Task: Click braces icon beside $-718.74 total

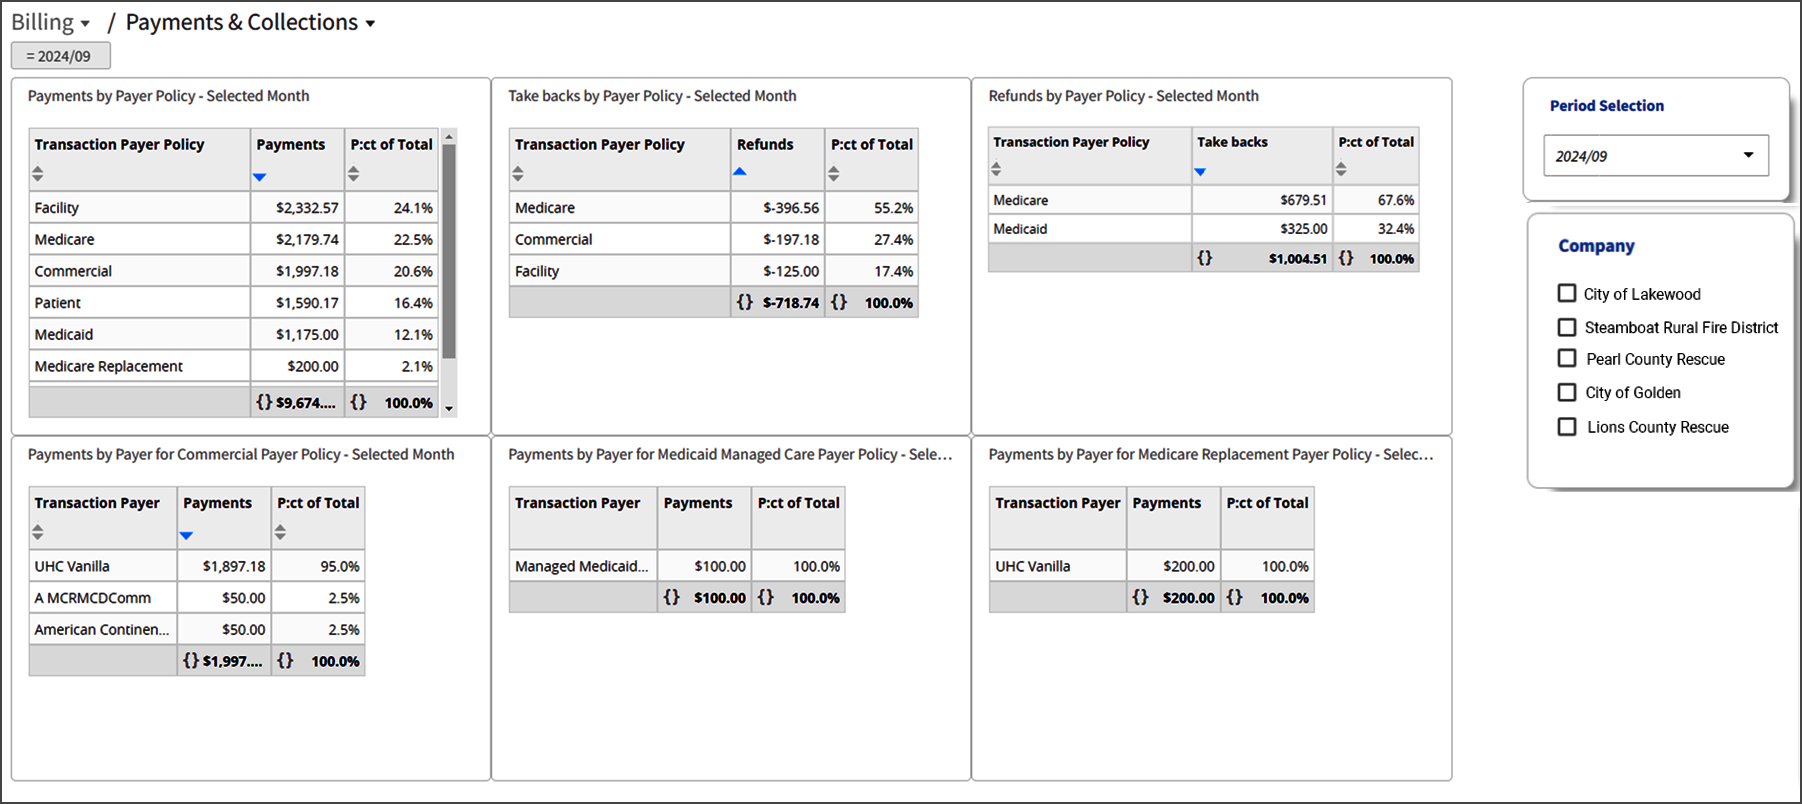Action: tap(745, 302)
